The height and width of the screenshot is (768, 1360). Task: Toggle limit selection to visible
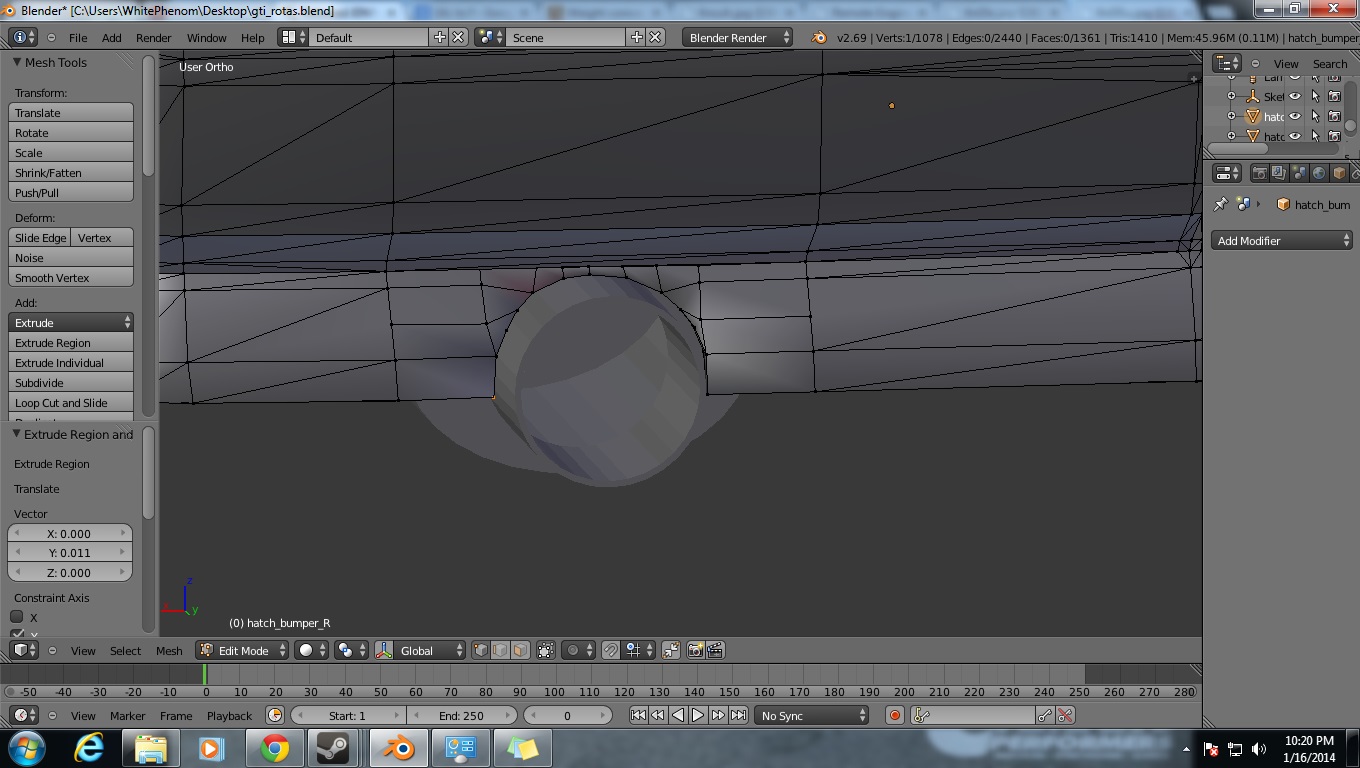(x=546, y=651)
